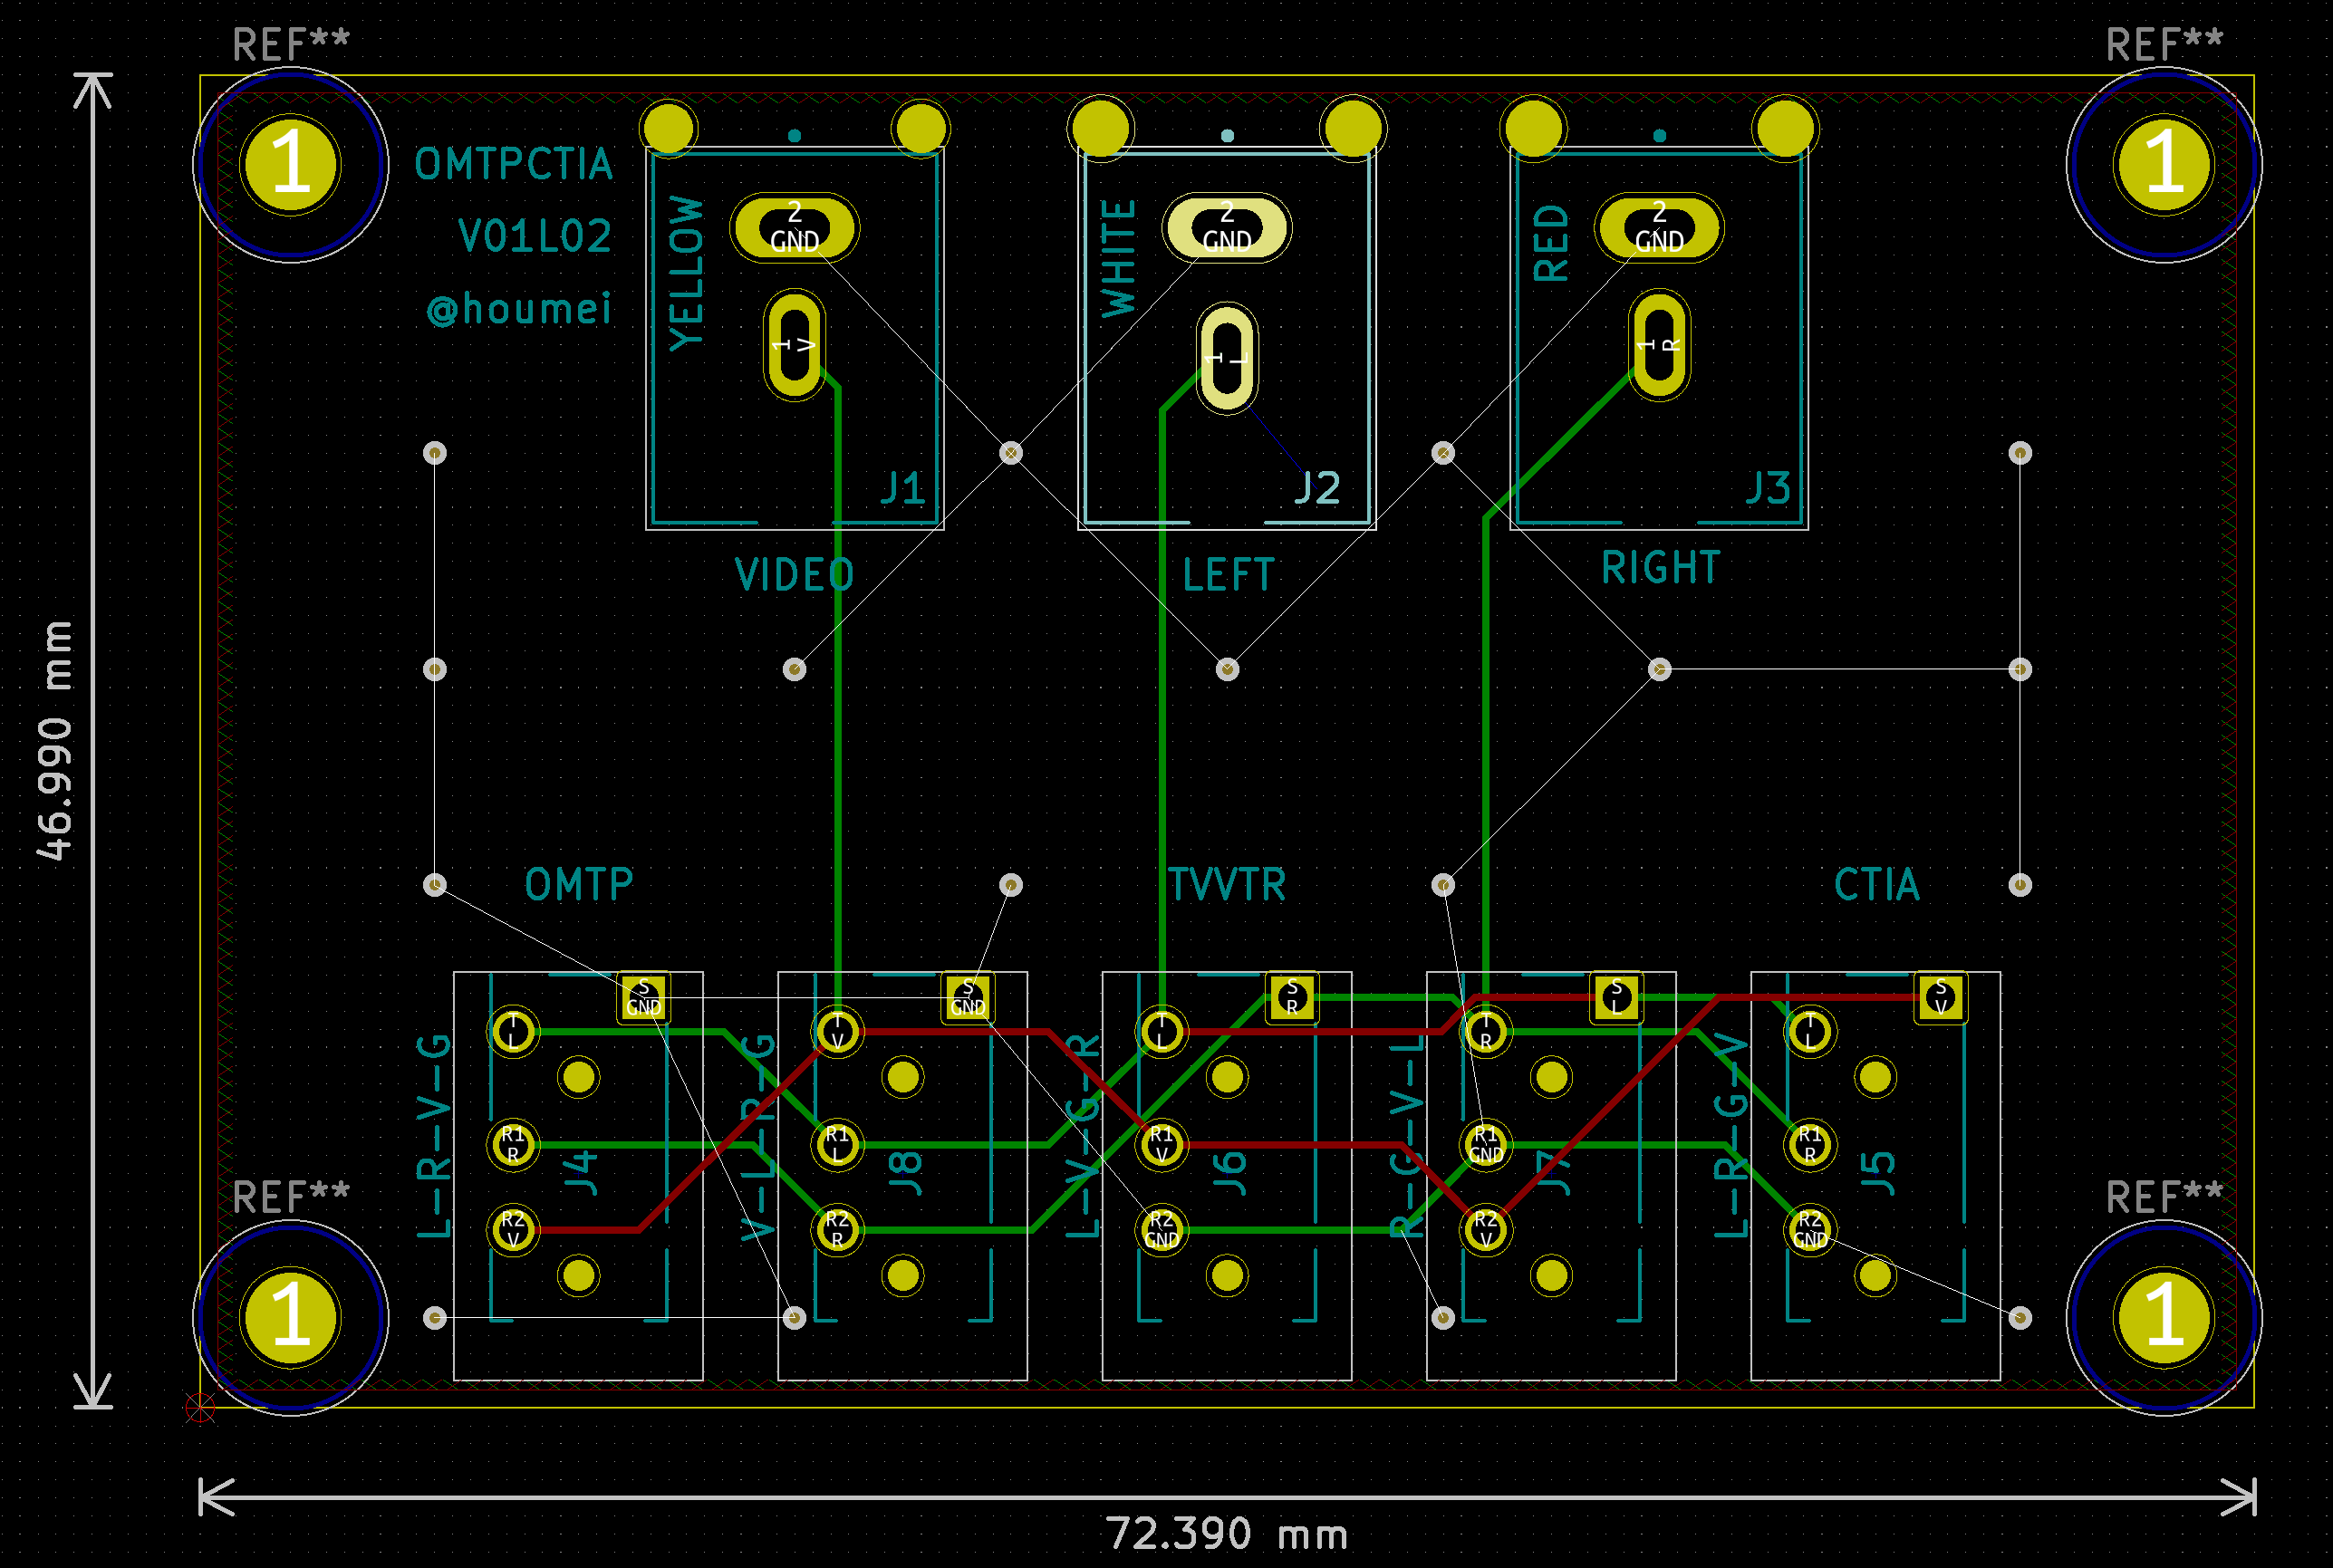Select the VIDEO label below J1
The image size is (2333, 1568).
794,576
